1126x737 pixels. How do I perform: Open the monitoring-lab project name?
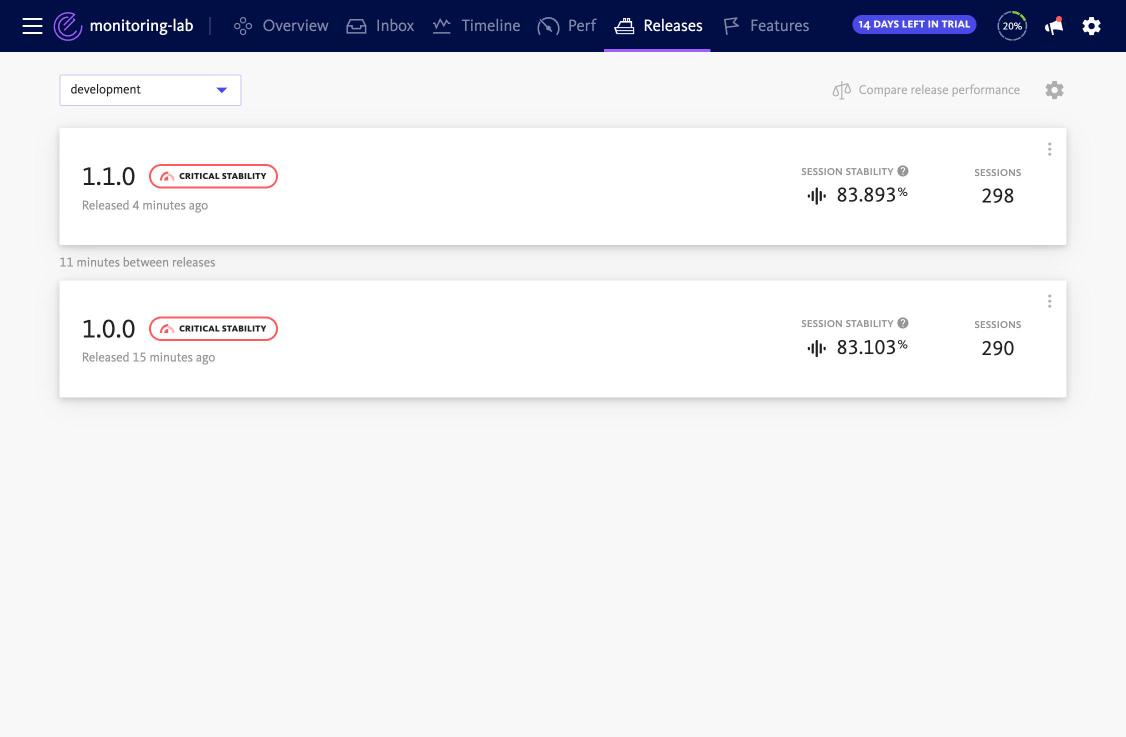pyautogui.click(x=141, y=26)
